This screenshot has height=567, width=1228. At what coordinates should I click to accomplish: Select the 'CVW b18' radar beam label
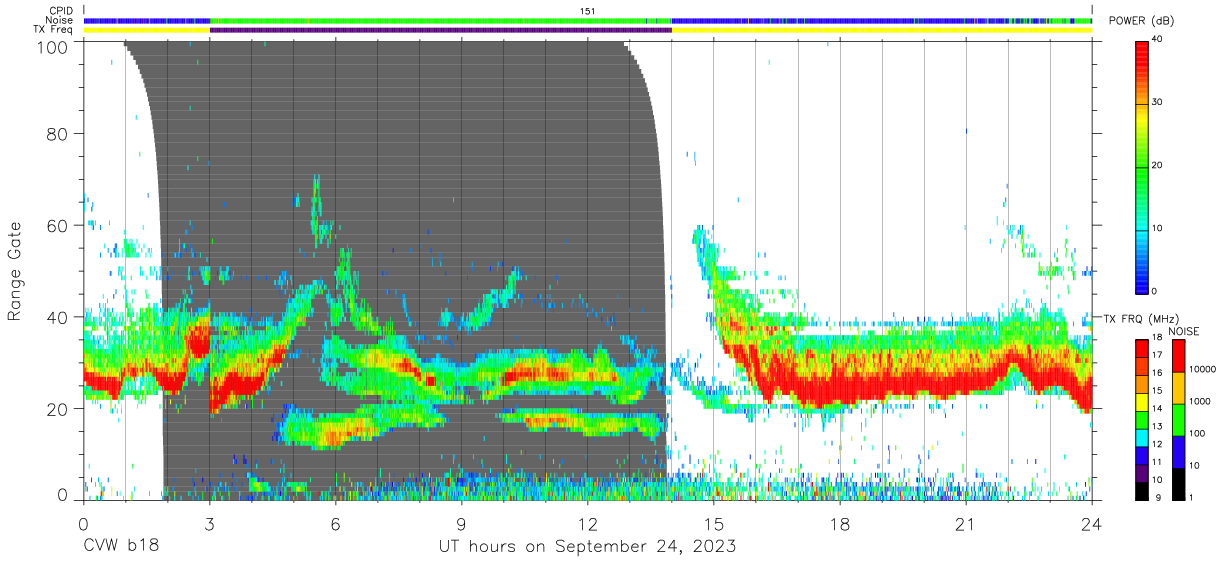coord(121,546)
